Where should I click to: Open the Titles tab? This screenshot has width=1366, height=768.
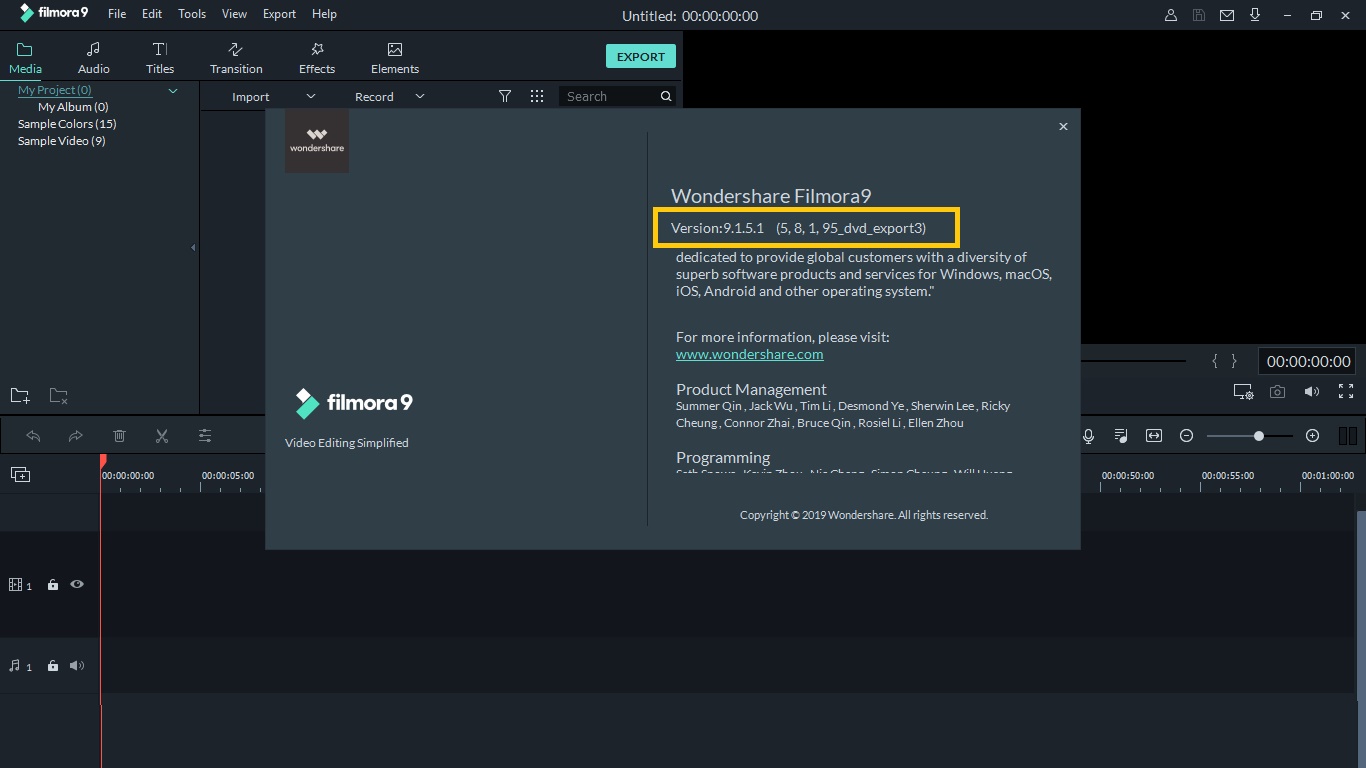pyautogui.click(x=160, y=58)
